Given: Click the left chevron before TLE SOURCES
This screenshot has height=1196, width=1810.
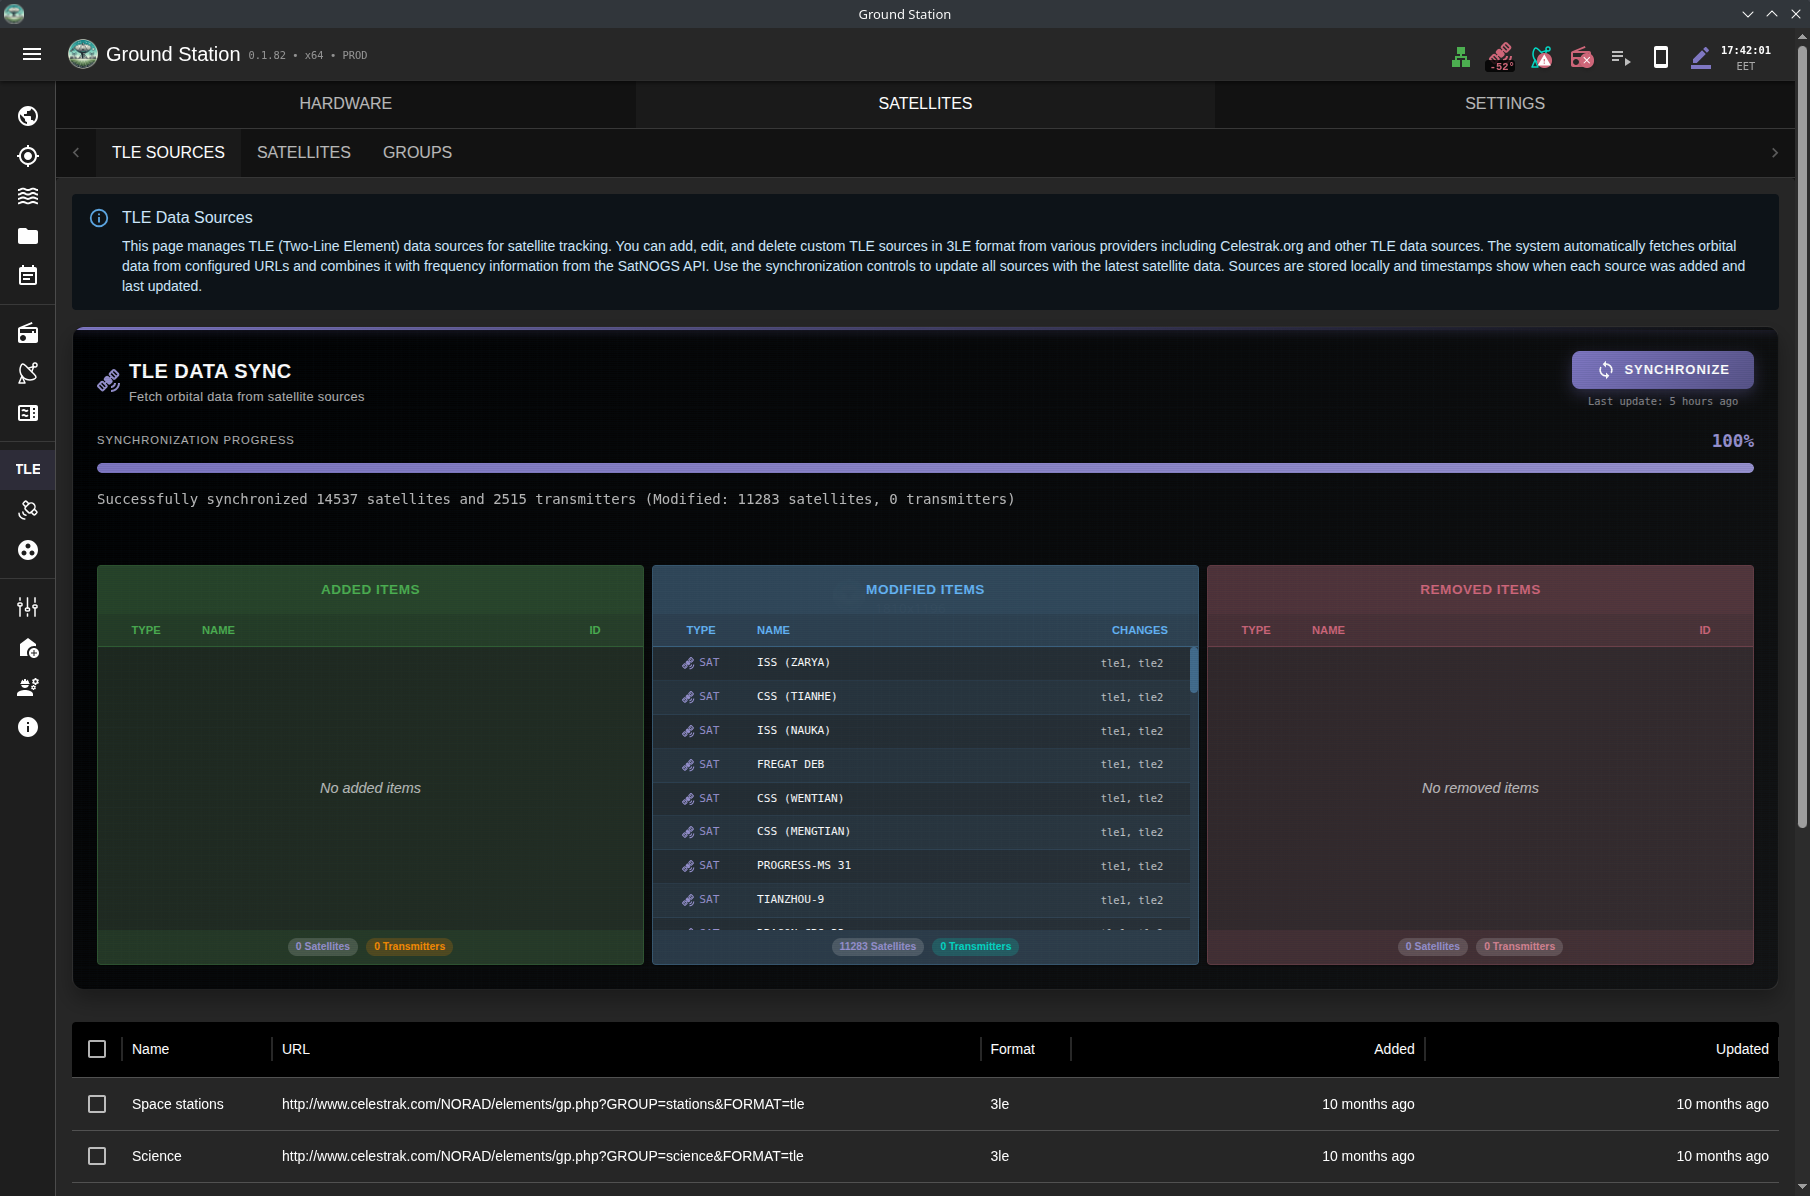Looking at the screenshot, I should click(x=76, y=152).
